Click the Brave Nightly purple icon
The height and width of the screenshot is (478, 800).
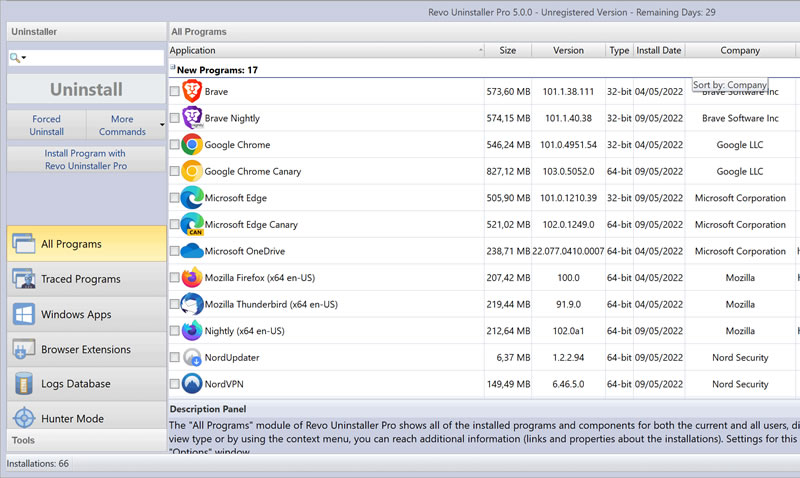(192, 118)
